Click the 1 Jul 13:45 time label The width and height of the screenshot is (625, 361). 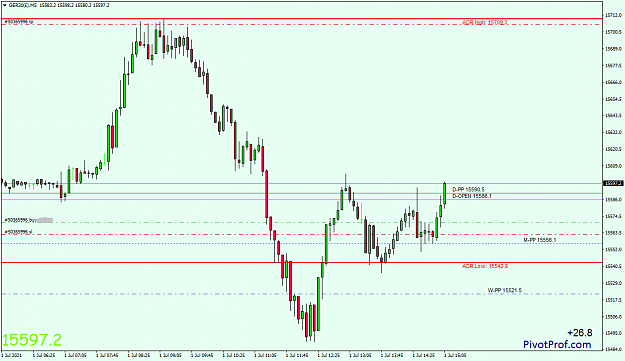click(392, 354)
